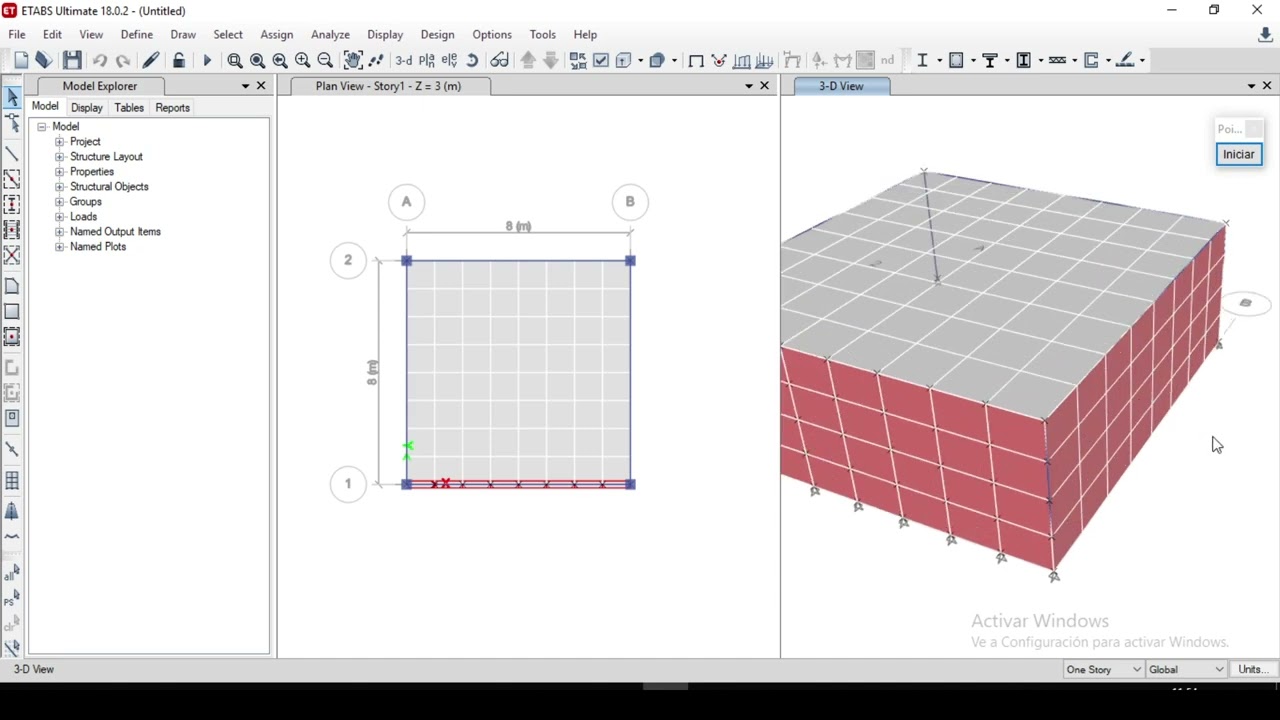Viewport: 1280px width, 720px height.
Task: Open the Global coordinate system dropdown
Action: tap(1186, 669)
